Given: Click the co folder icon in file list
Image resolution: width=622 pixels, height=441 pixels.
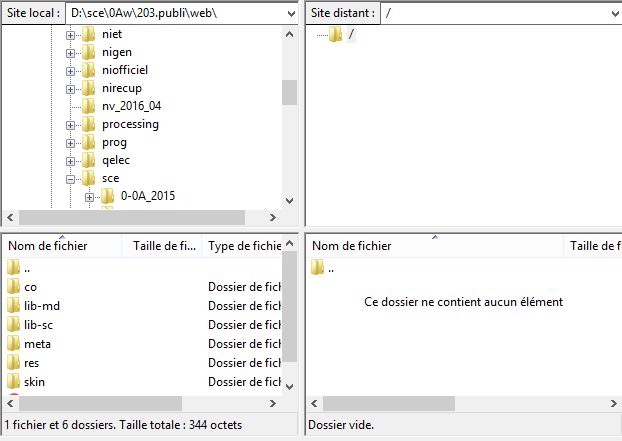Looking at the screenshot, I should pos(13,287).
